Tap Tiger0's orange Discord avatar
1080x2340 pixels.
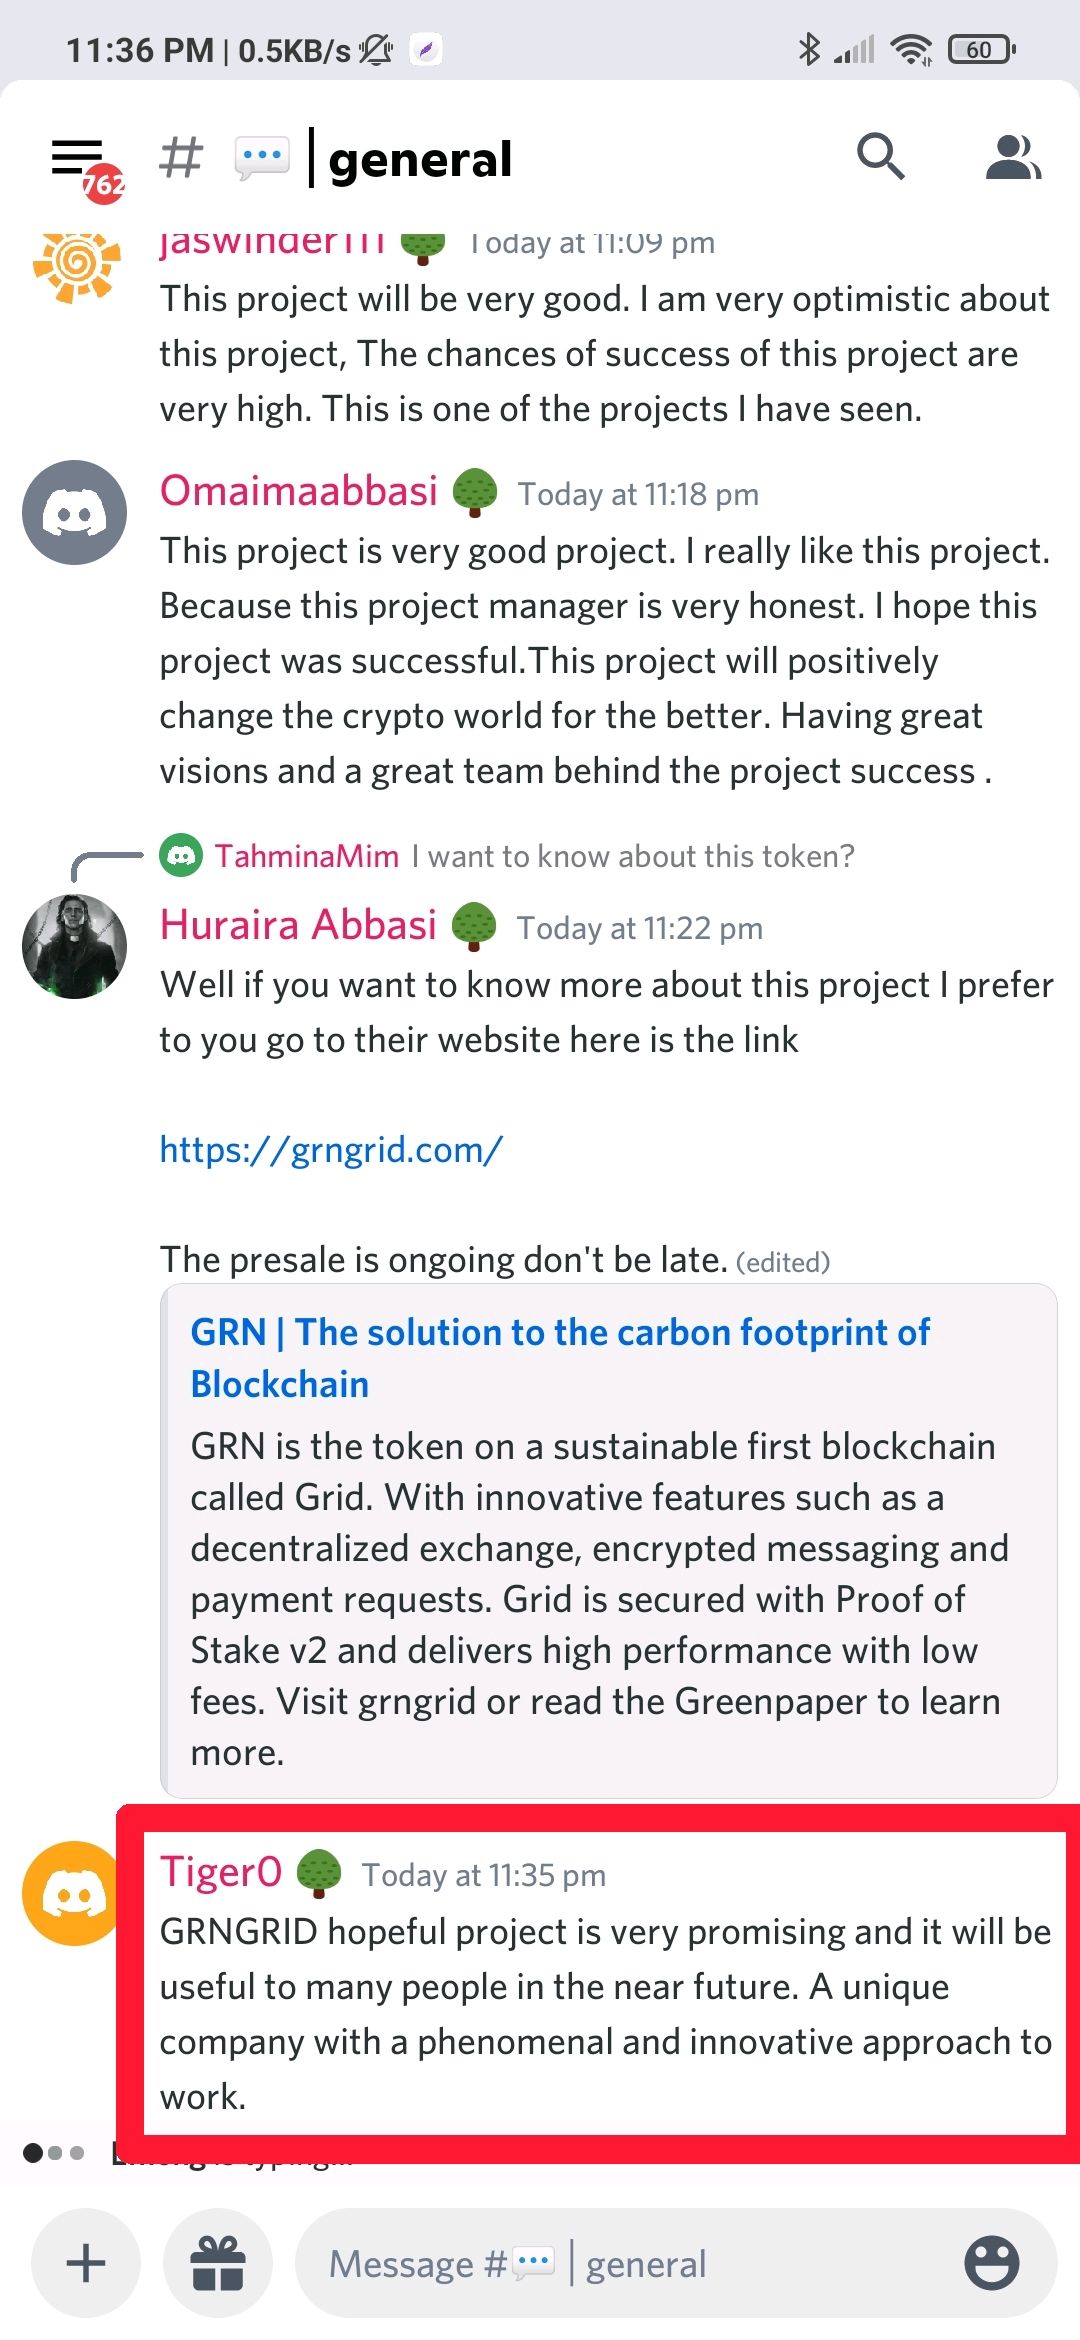[x=72, y=1893]
